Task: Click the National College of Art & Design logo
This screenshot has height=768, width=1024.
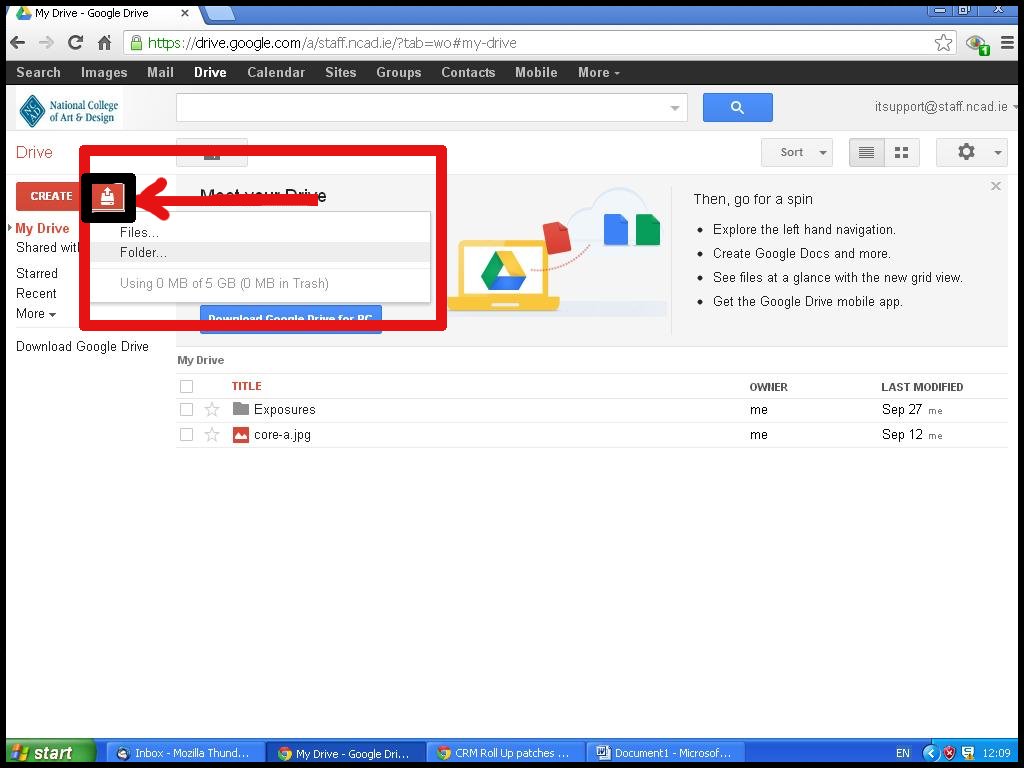Action: click(x=69, y=110)
